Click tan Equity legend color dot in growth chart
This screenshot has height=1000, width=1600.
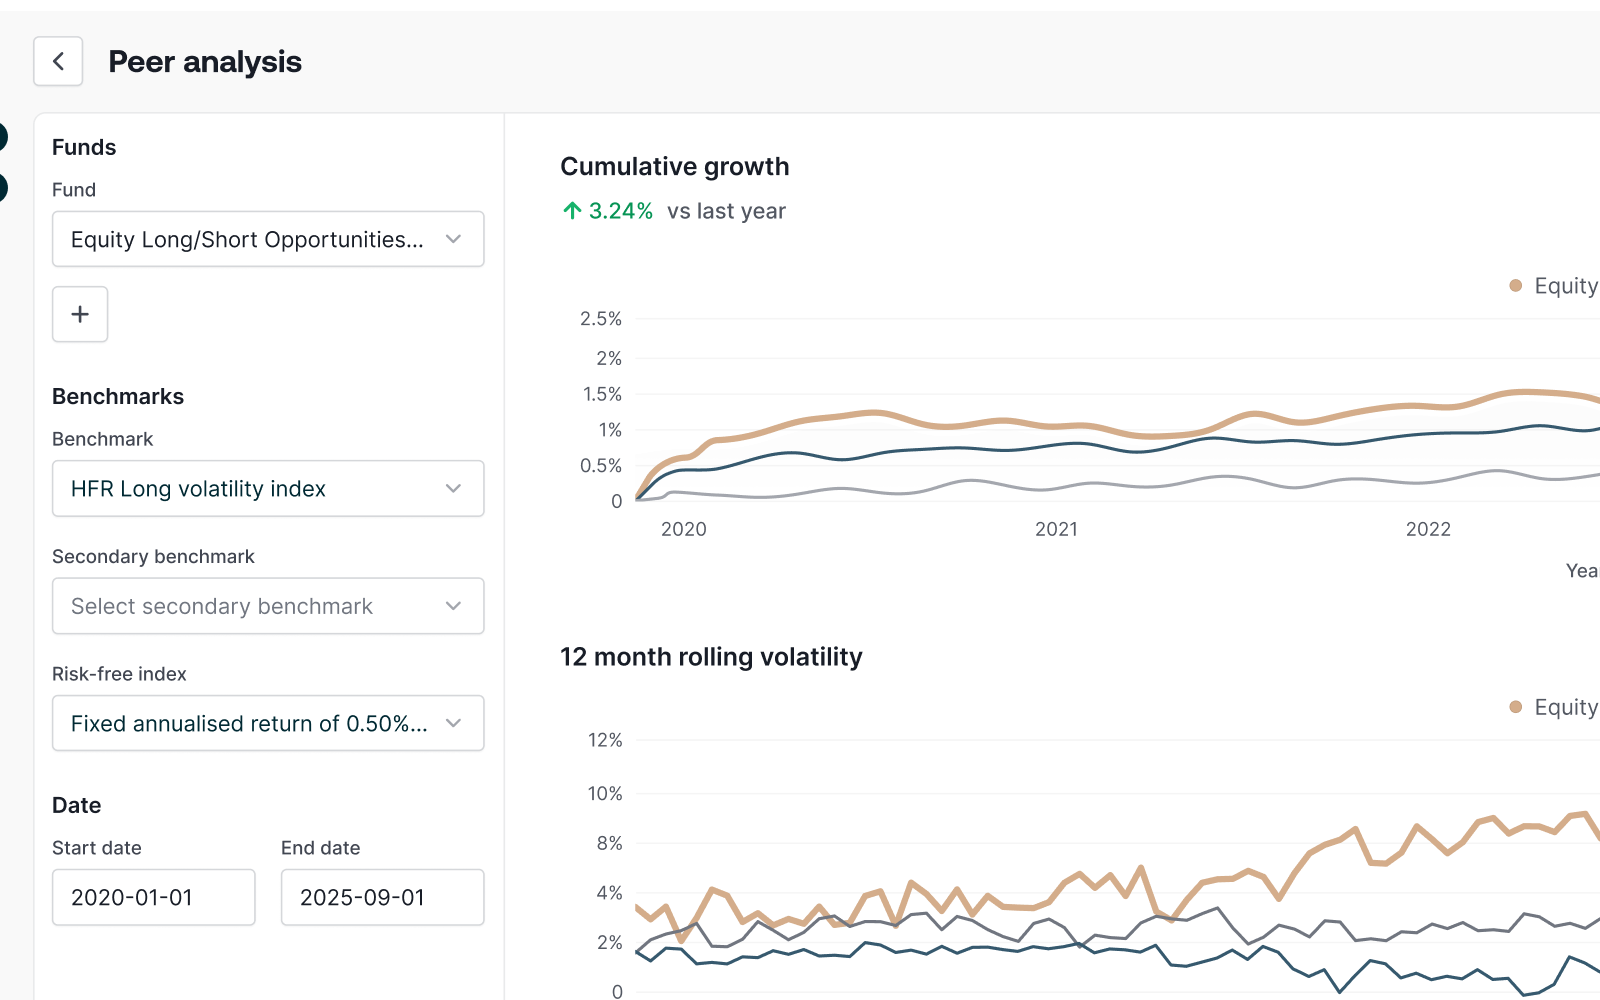click(x=1515, y=286)
